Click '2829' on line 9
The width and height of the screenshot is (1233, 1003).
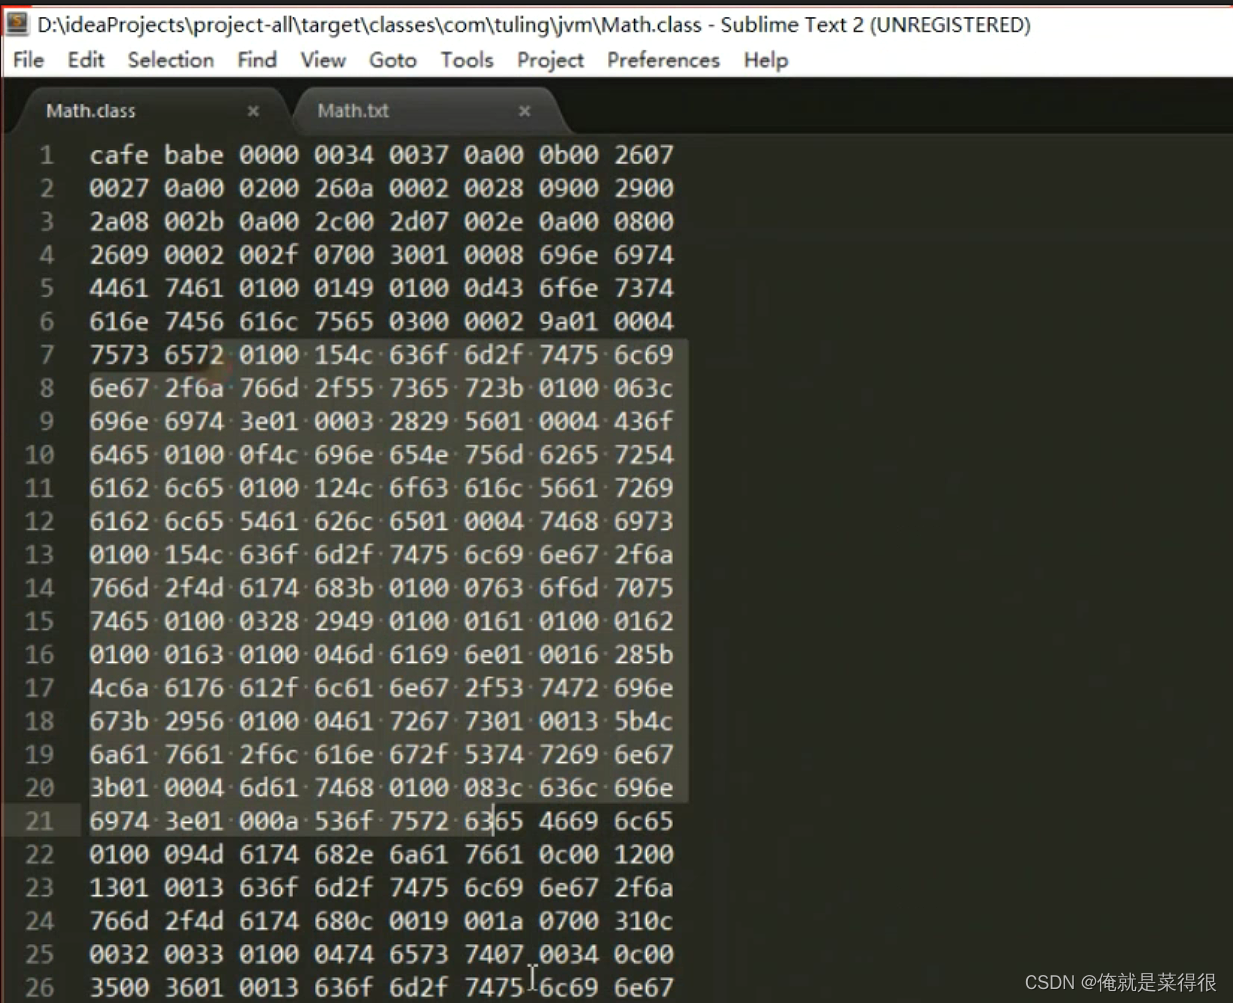(419, 421)
